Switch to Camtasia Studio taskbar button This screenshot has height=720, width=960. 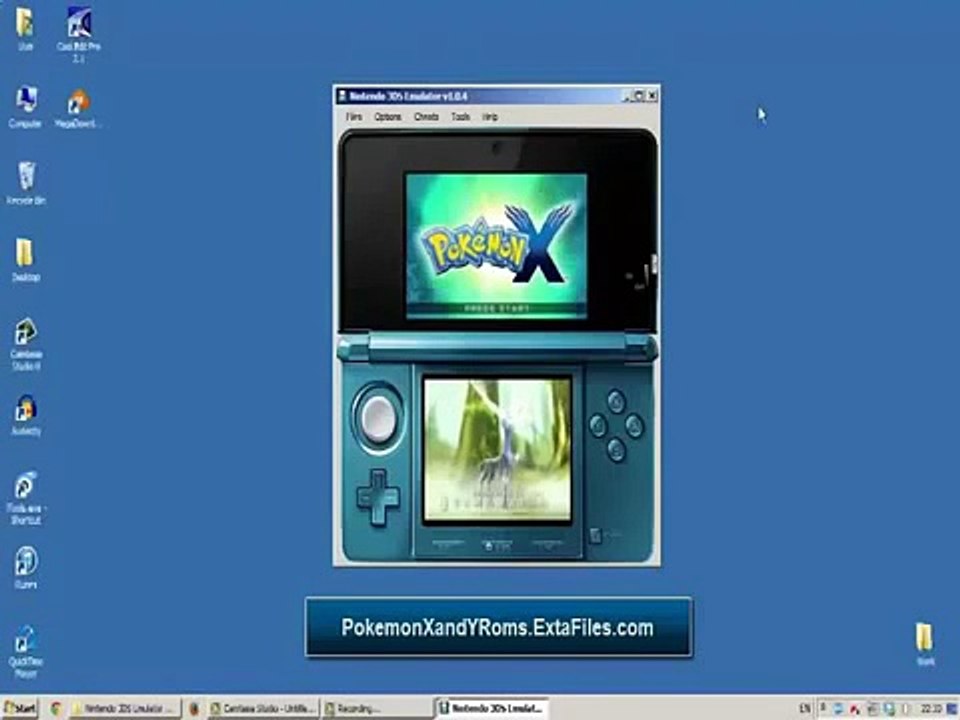[263, 708]
